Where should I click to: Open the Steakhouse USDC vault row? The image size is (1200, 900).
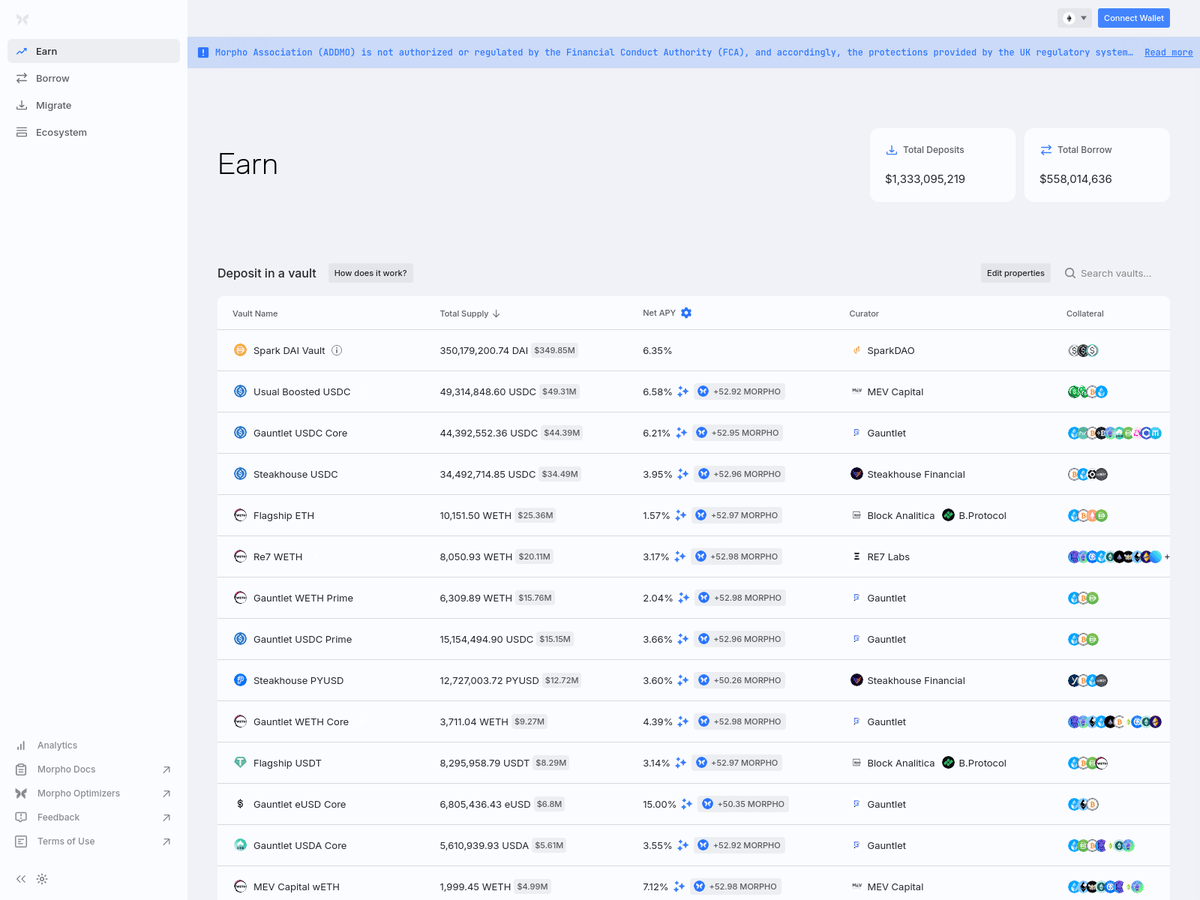click(x=693, y=474)
